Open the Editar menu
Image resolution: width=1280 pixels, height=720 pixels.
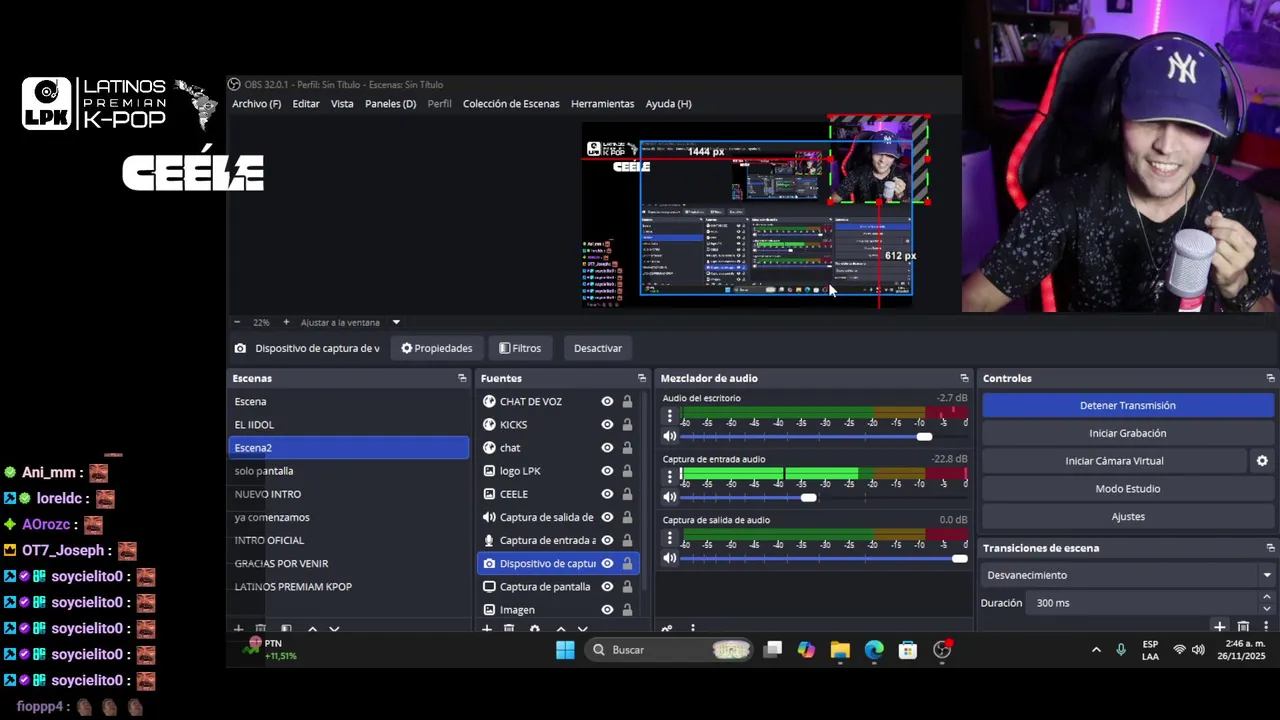pyautogui.click(x=306, y=103)
